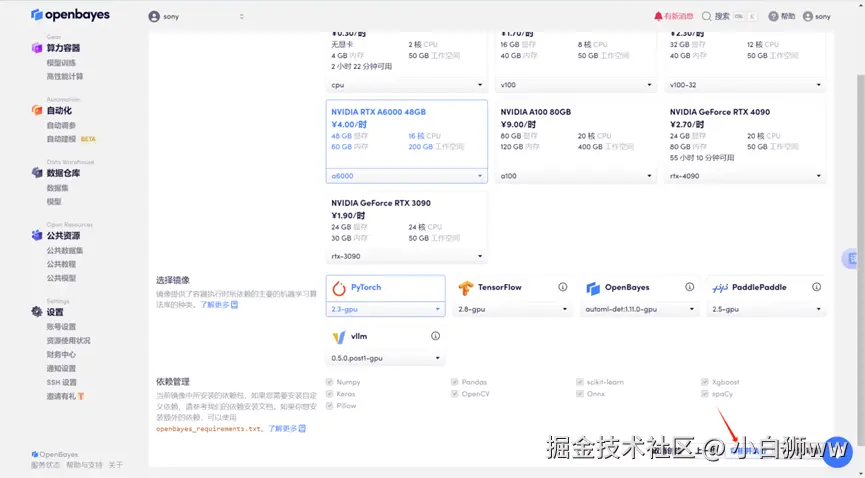The height and width of the screenshot is (478, 865).
Task: Click the TensorFlow logo icon
Action: (466, 288)
